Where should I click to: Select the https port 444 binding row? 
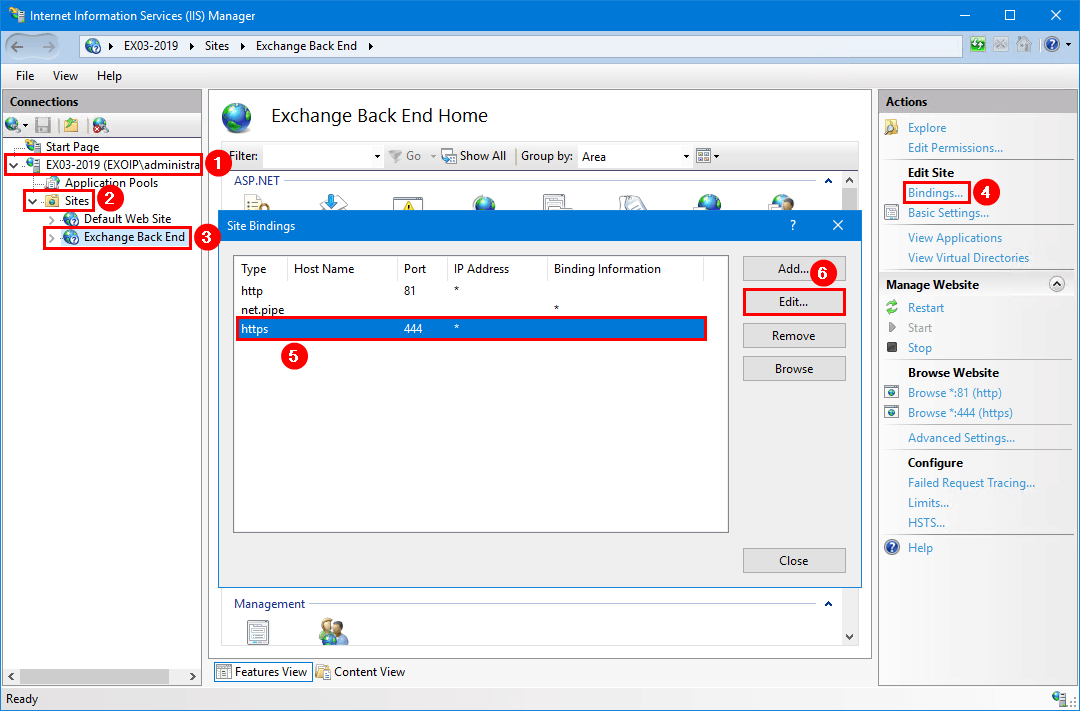pyautogui.click(x=471, y=329)
